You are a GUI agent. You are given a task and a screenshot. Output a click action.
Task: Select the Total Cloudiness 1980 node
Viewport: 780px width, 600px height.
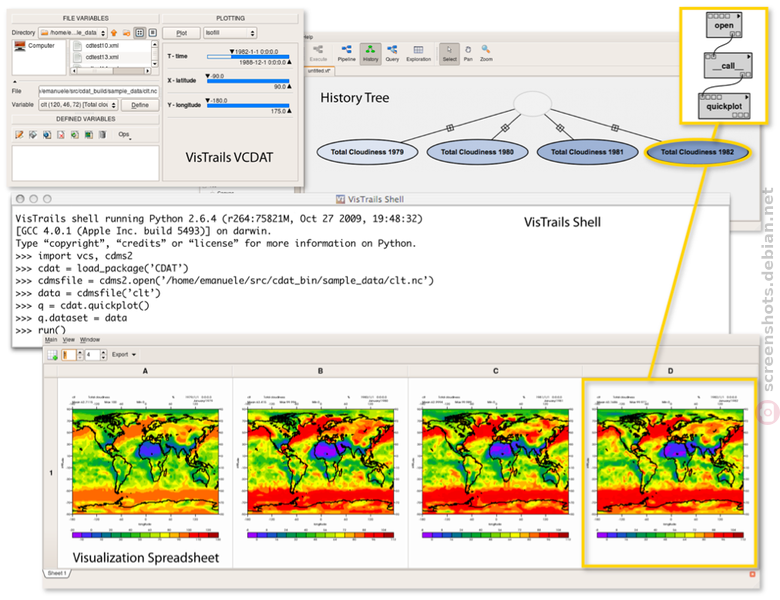(477, 152)
